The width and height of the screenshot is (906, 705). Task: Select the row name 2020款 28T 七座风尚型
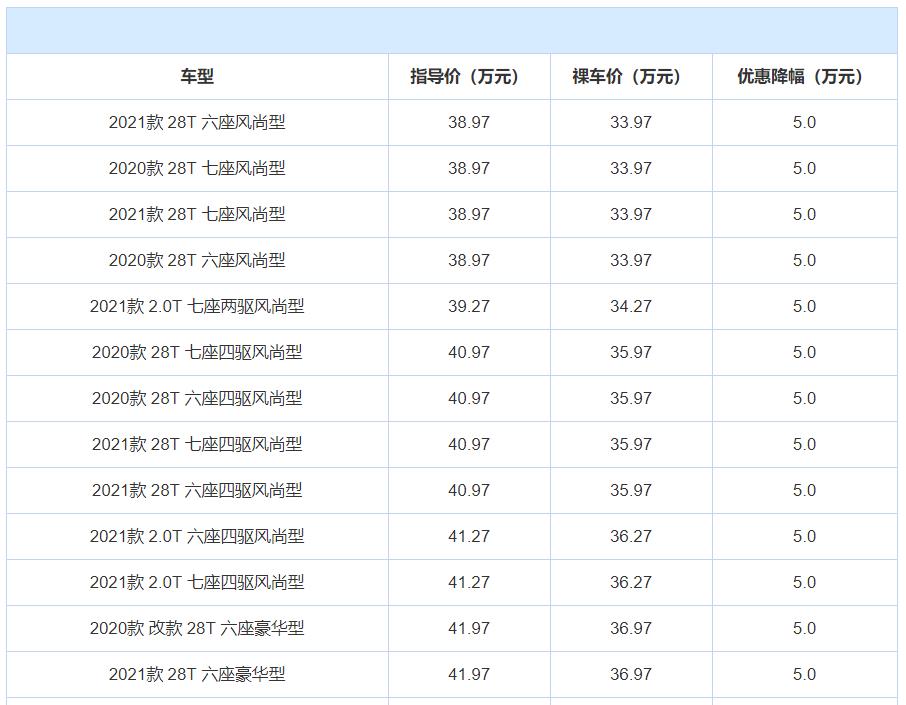point(197,168)
